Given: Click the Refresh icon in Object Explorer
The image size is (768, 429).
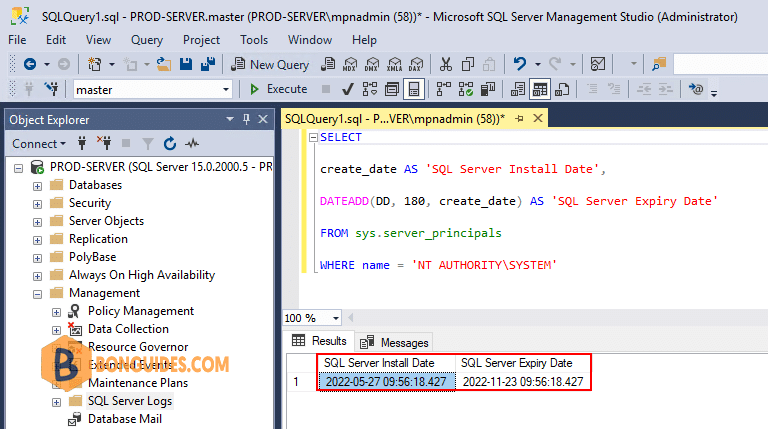Looking at the screenshot, I should click(x=169, y=143).
